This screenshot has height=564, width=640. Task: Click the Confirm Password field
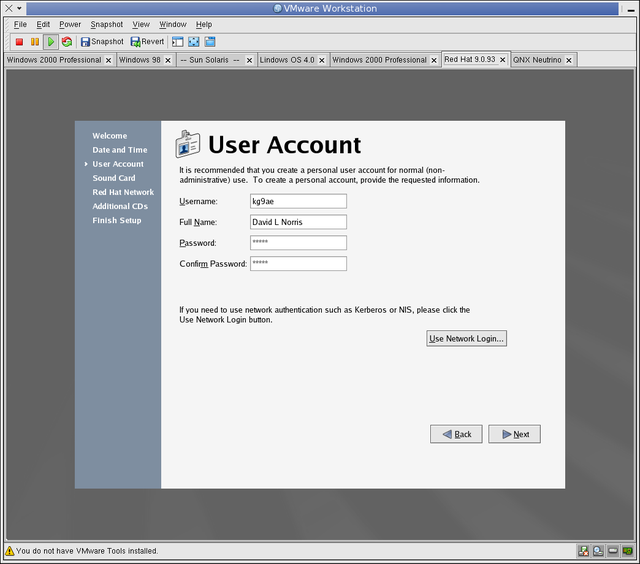[x=298, y=264]
